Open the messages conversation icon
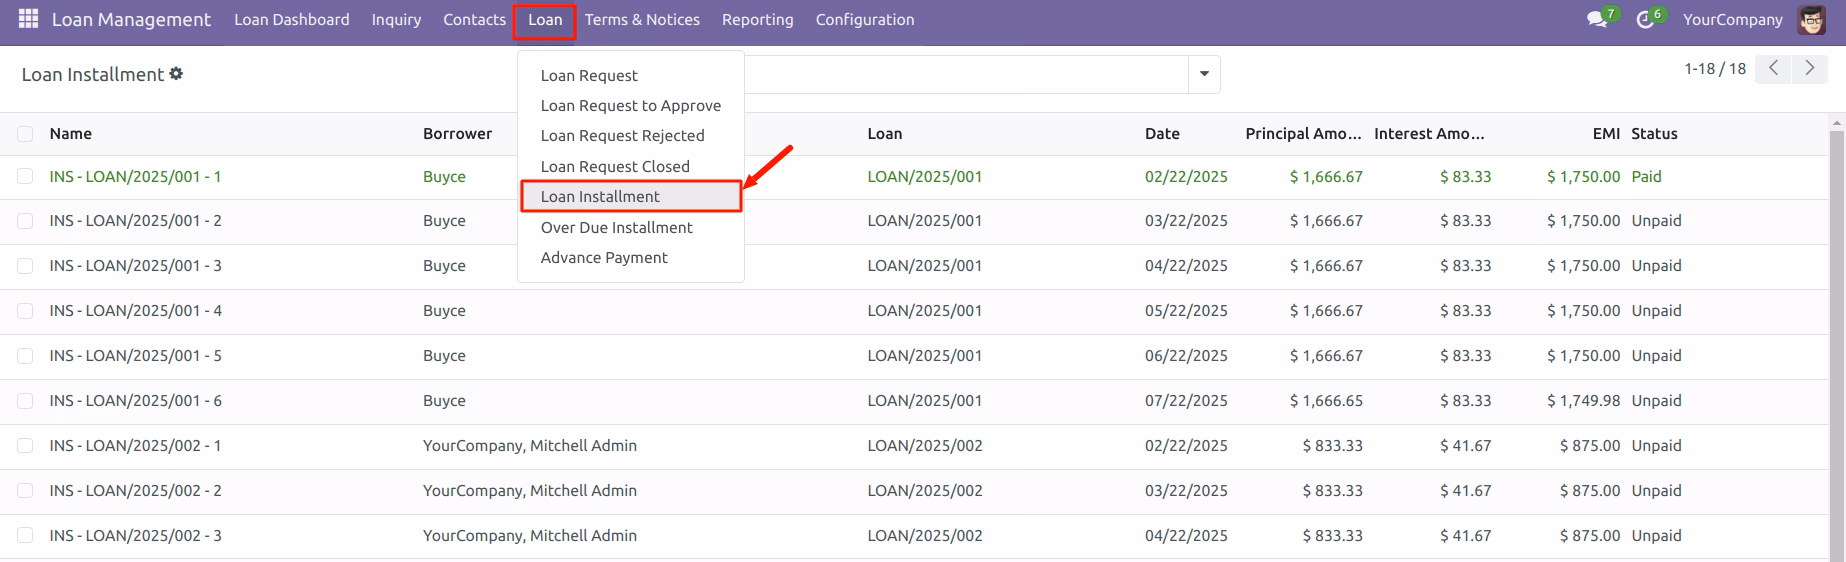This screenshot has width=1846, height=562. tap(1597, 20)
